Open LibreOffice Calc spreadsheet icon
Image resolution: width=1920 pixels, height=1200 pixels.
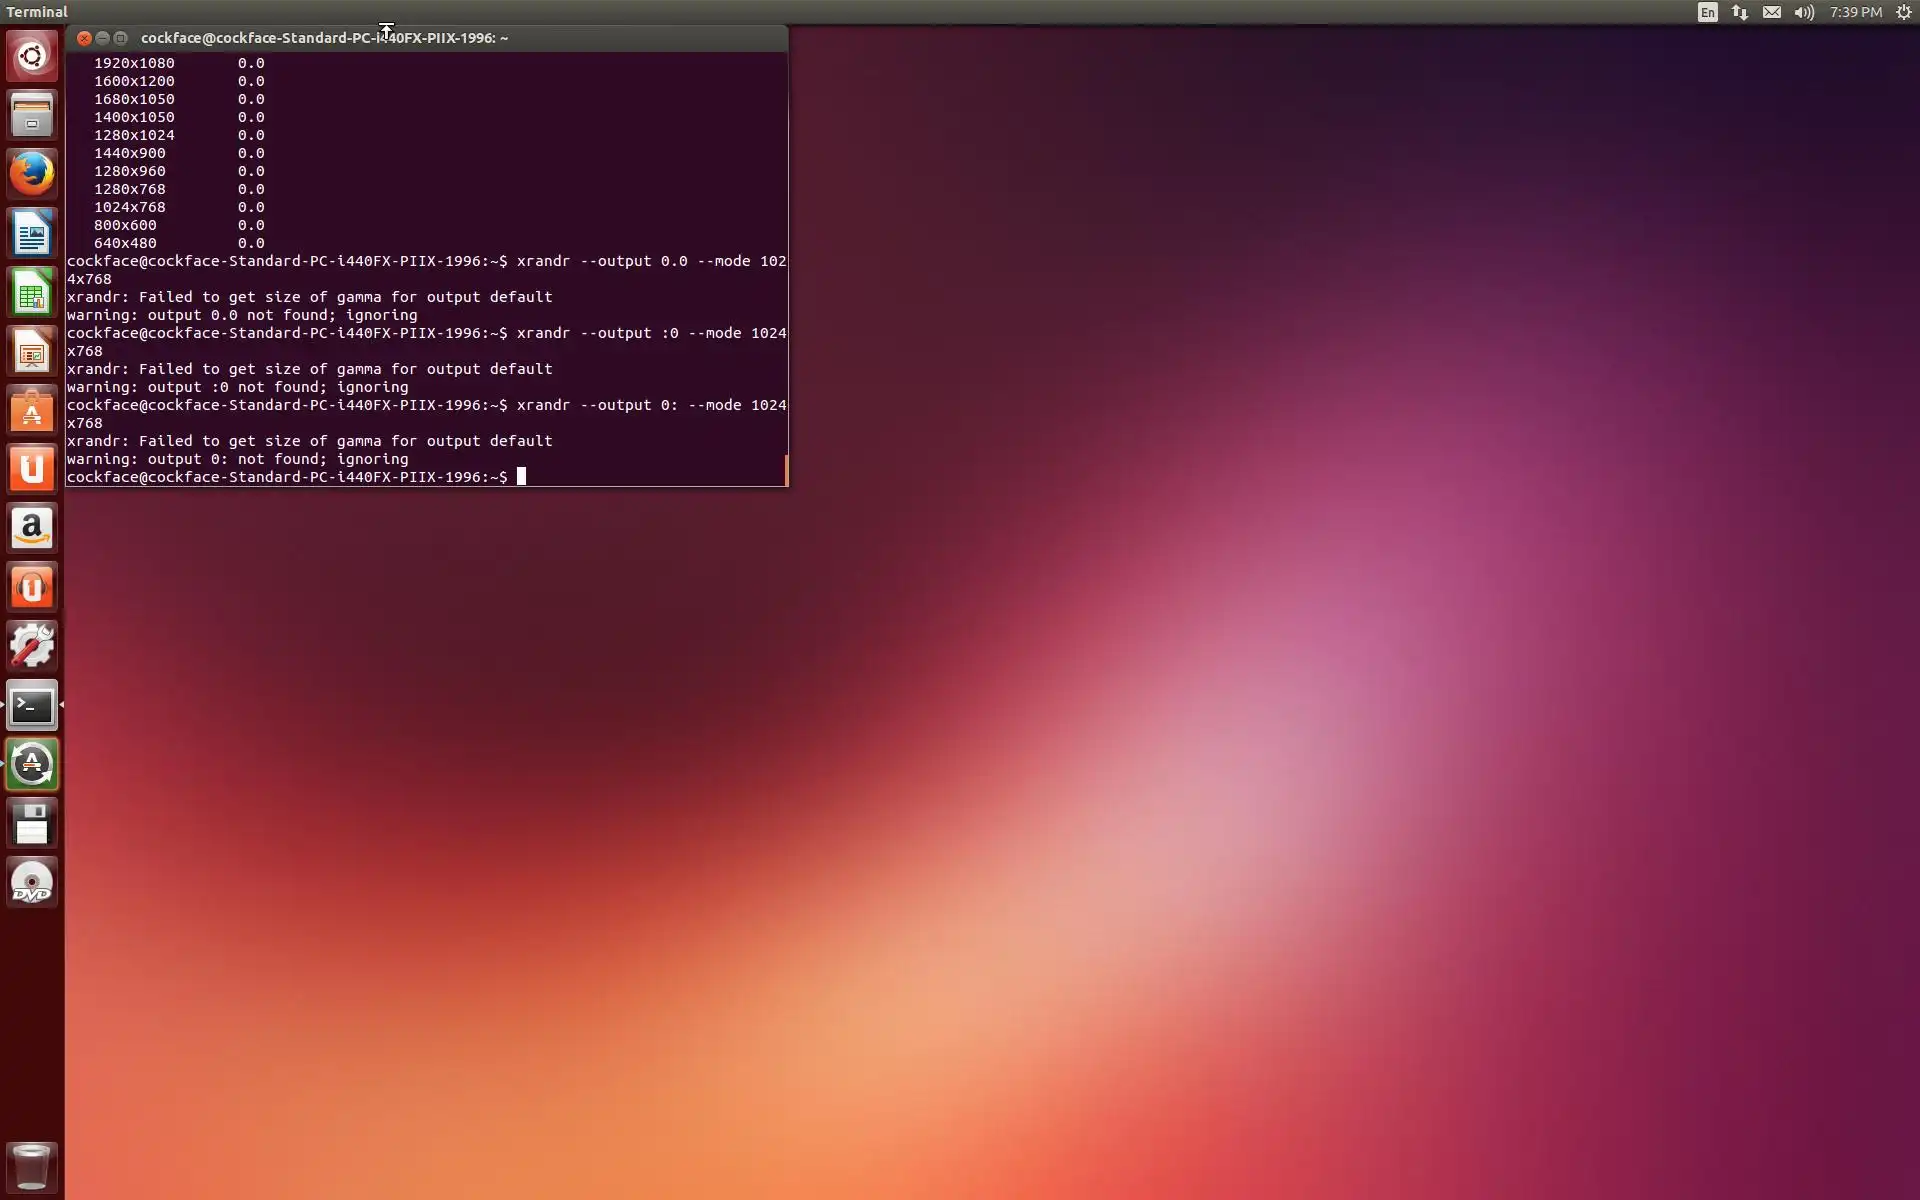pos(32,293)
